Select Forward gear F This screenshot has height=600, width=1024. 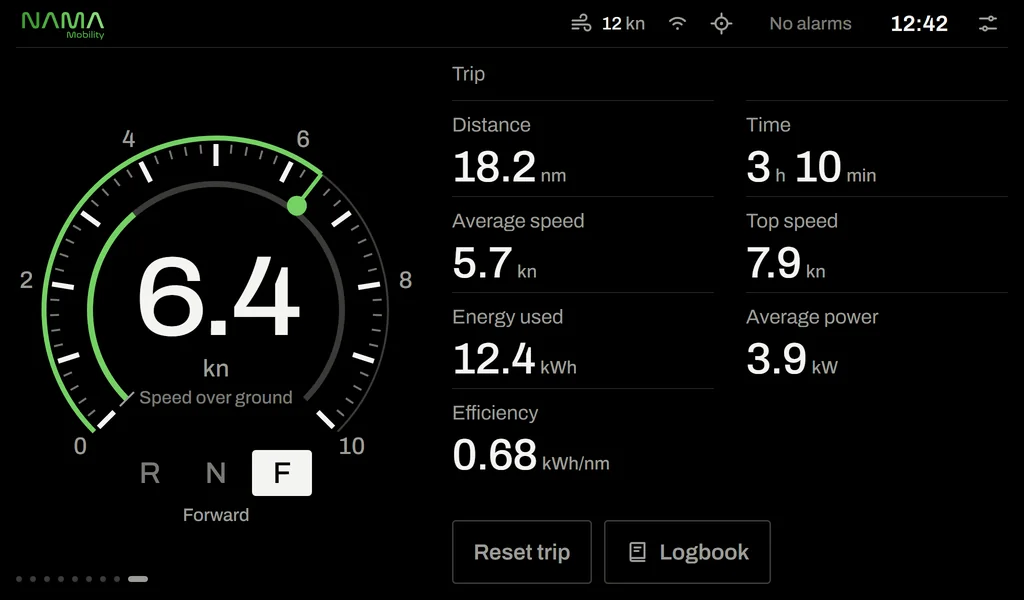(281, 473)
